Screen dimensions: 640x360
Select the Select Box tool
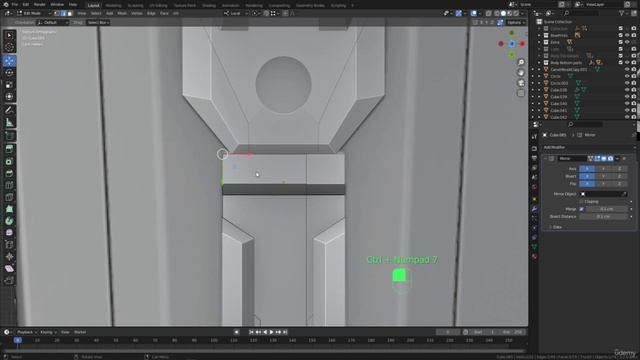(x=9, y=36)
